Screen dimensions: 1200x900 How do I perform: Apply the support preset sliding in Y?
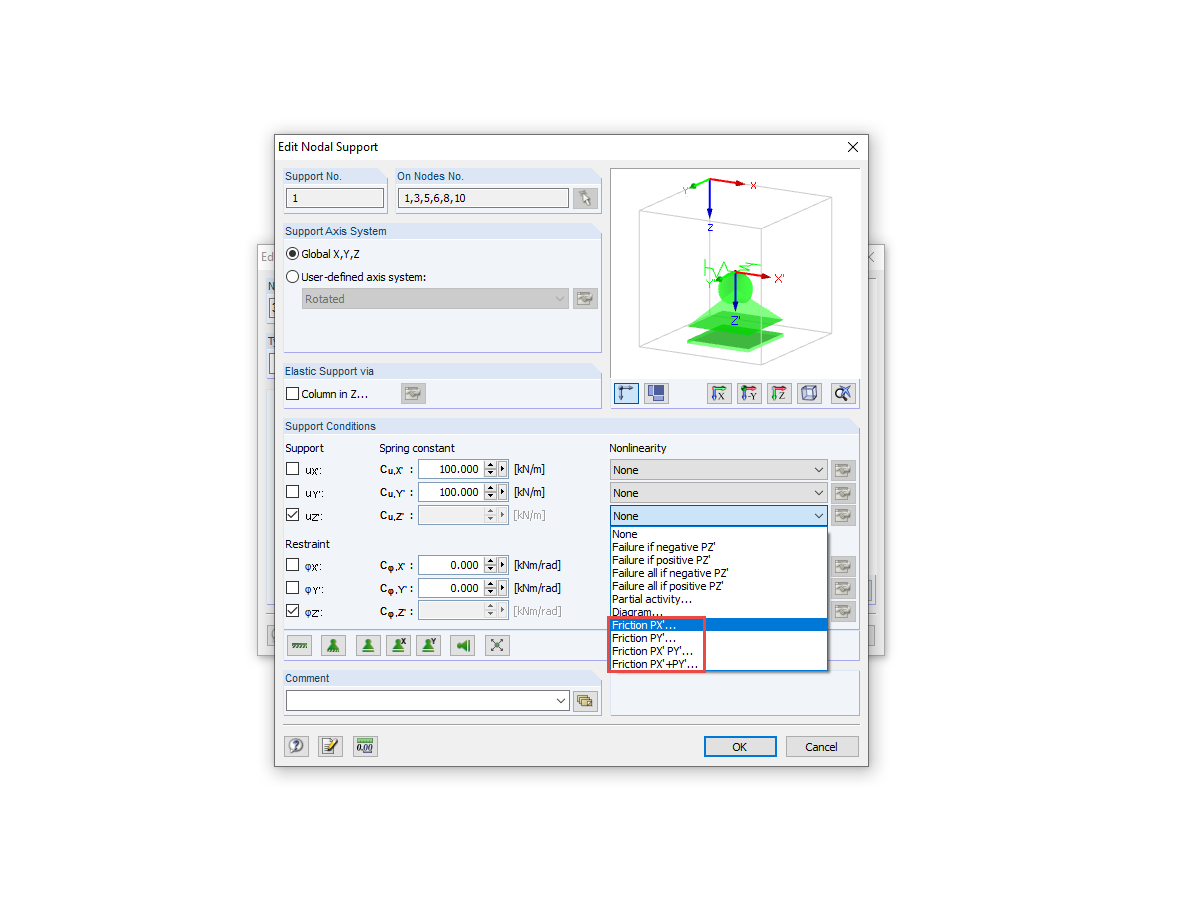click(x=428, y=645)
